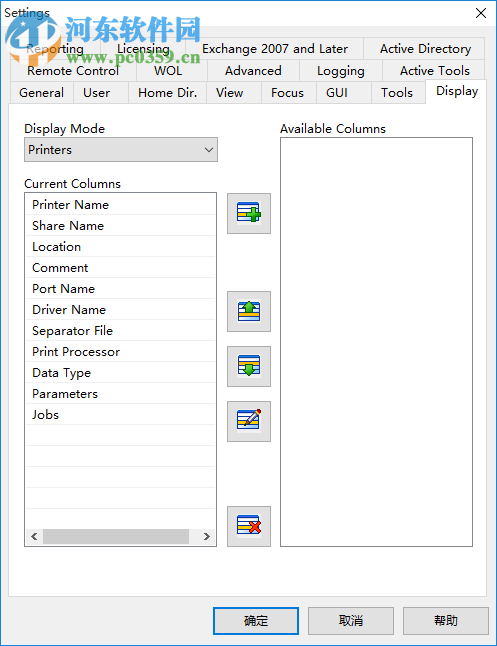Viewport: 497px width, 646px height.
Task: Switch to Remote Control tab
Action: 73,70
